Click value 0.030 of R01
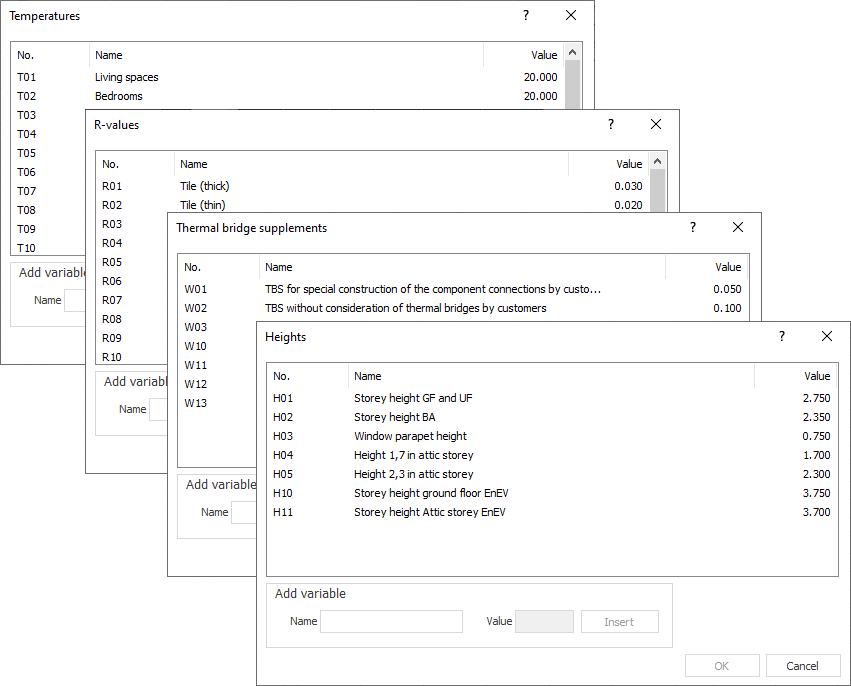This screenshot has height=686, width=851. pos(628,186)
